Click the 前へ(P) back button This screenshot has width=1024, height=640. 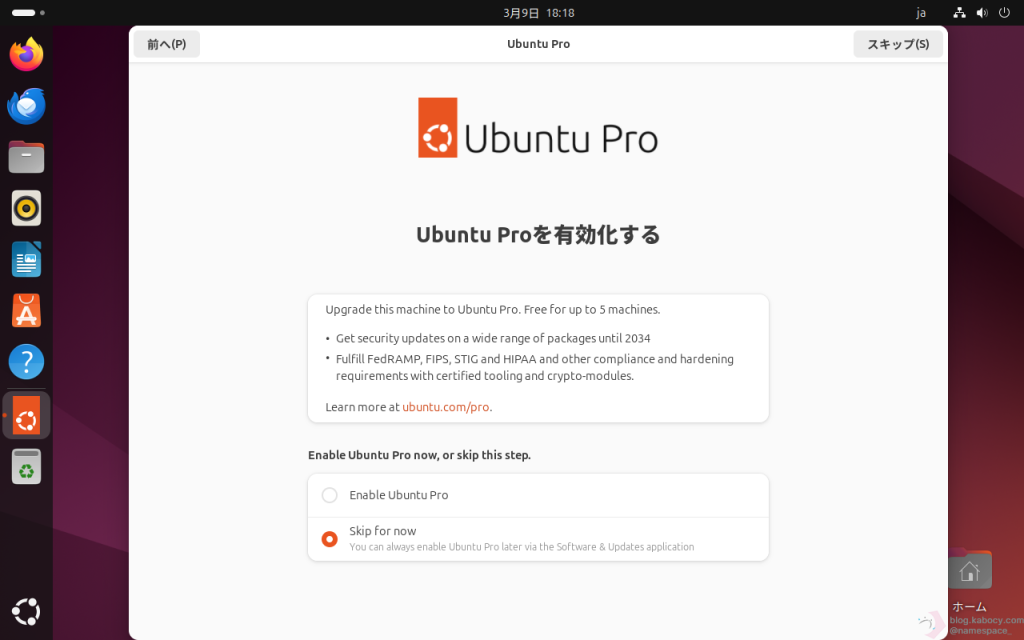[167, 44]
